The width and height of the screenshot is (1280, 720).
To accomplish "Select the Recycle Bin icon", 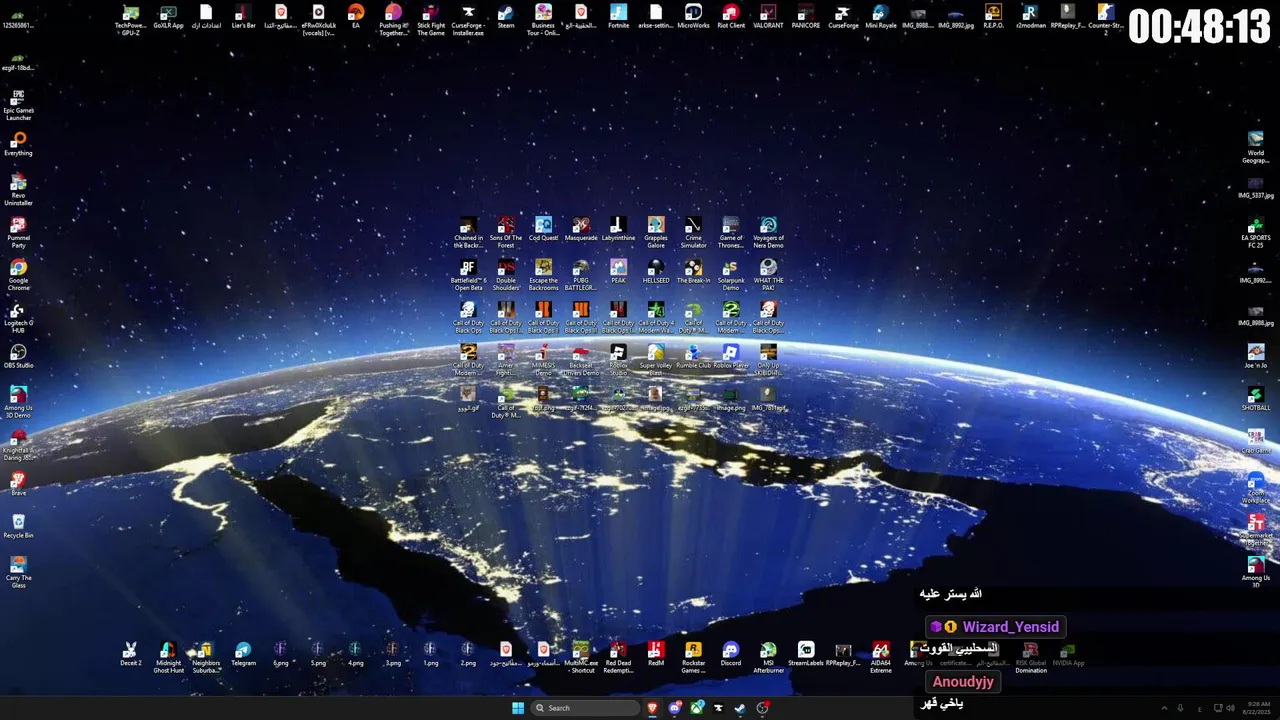I will pos(18,527).
